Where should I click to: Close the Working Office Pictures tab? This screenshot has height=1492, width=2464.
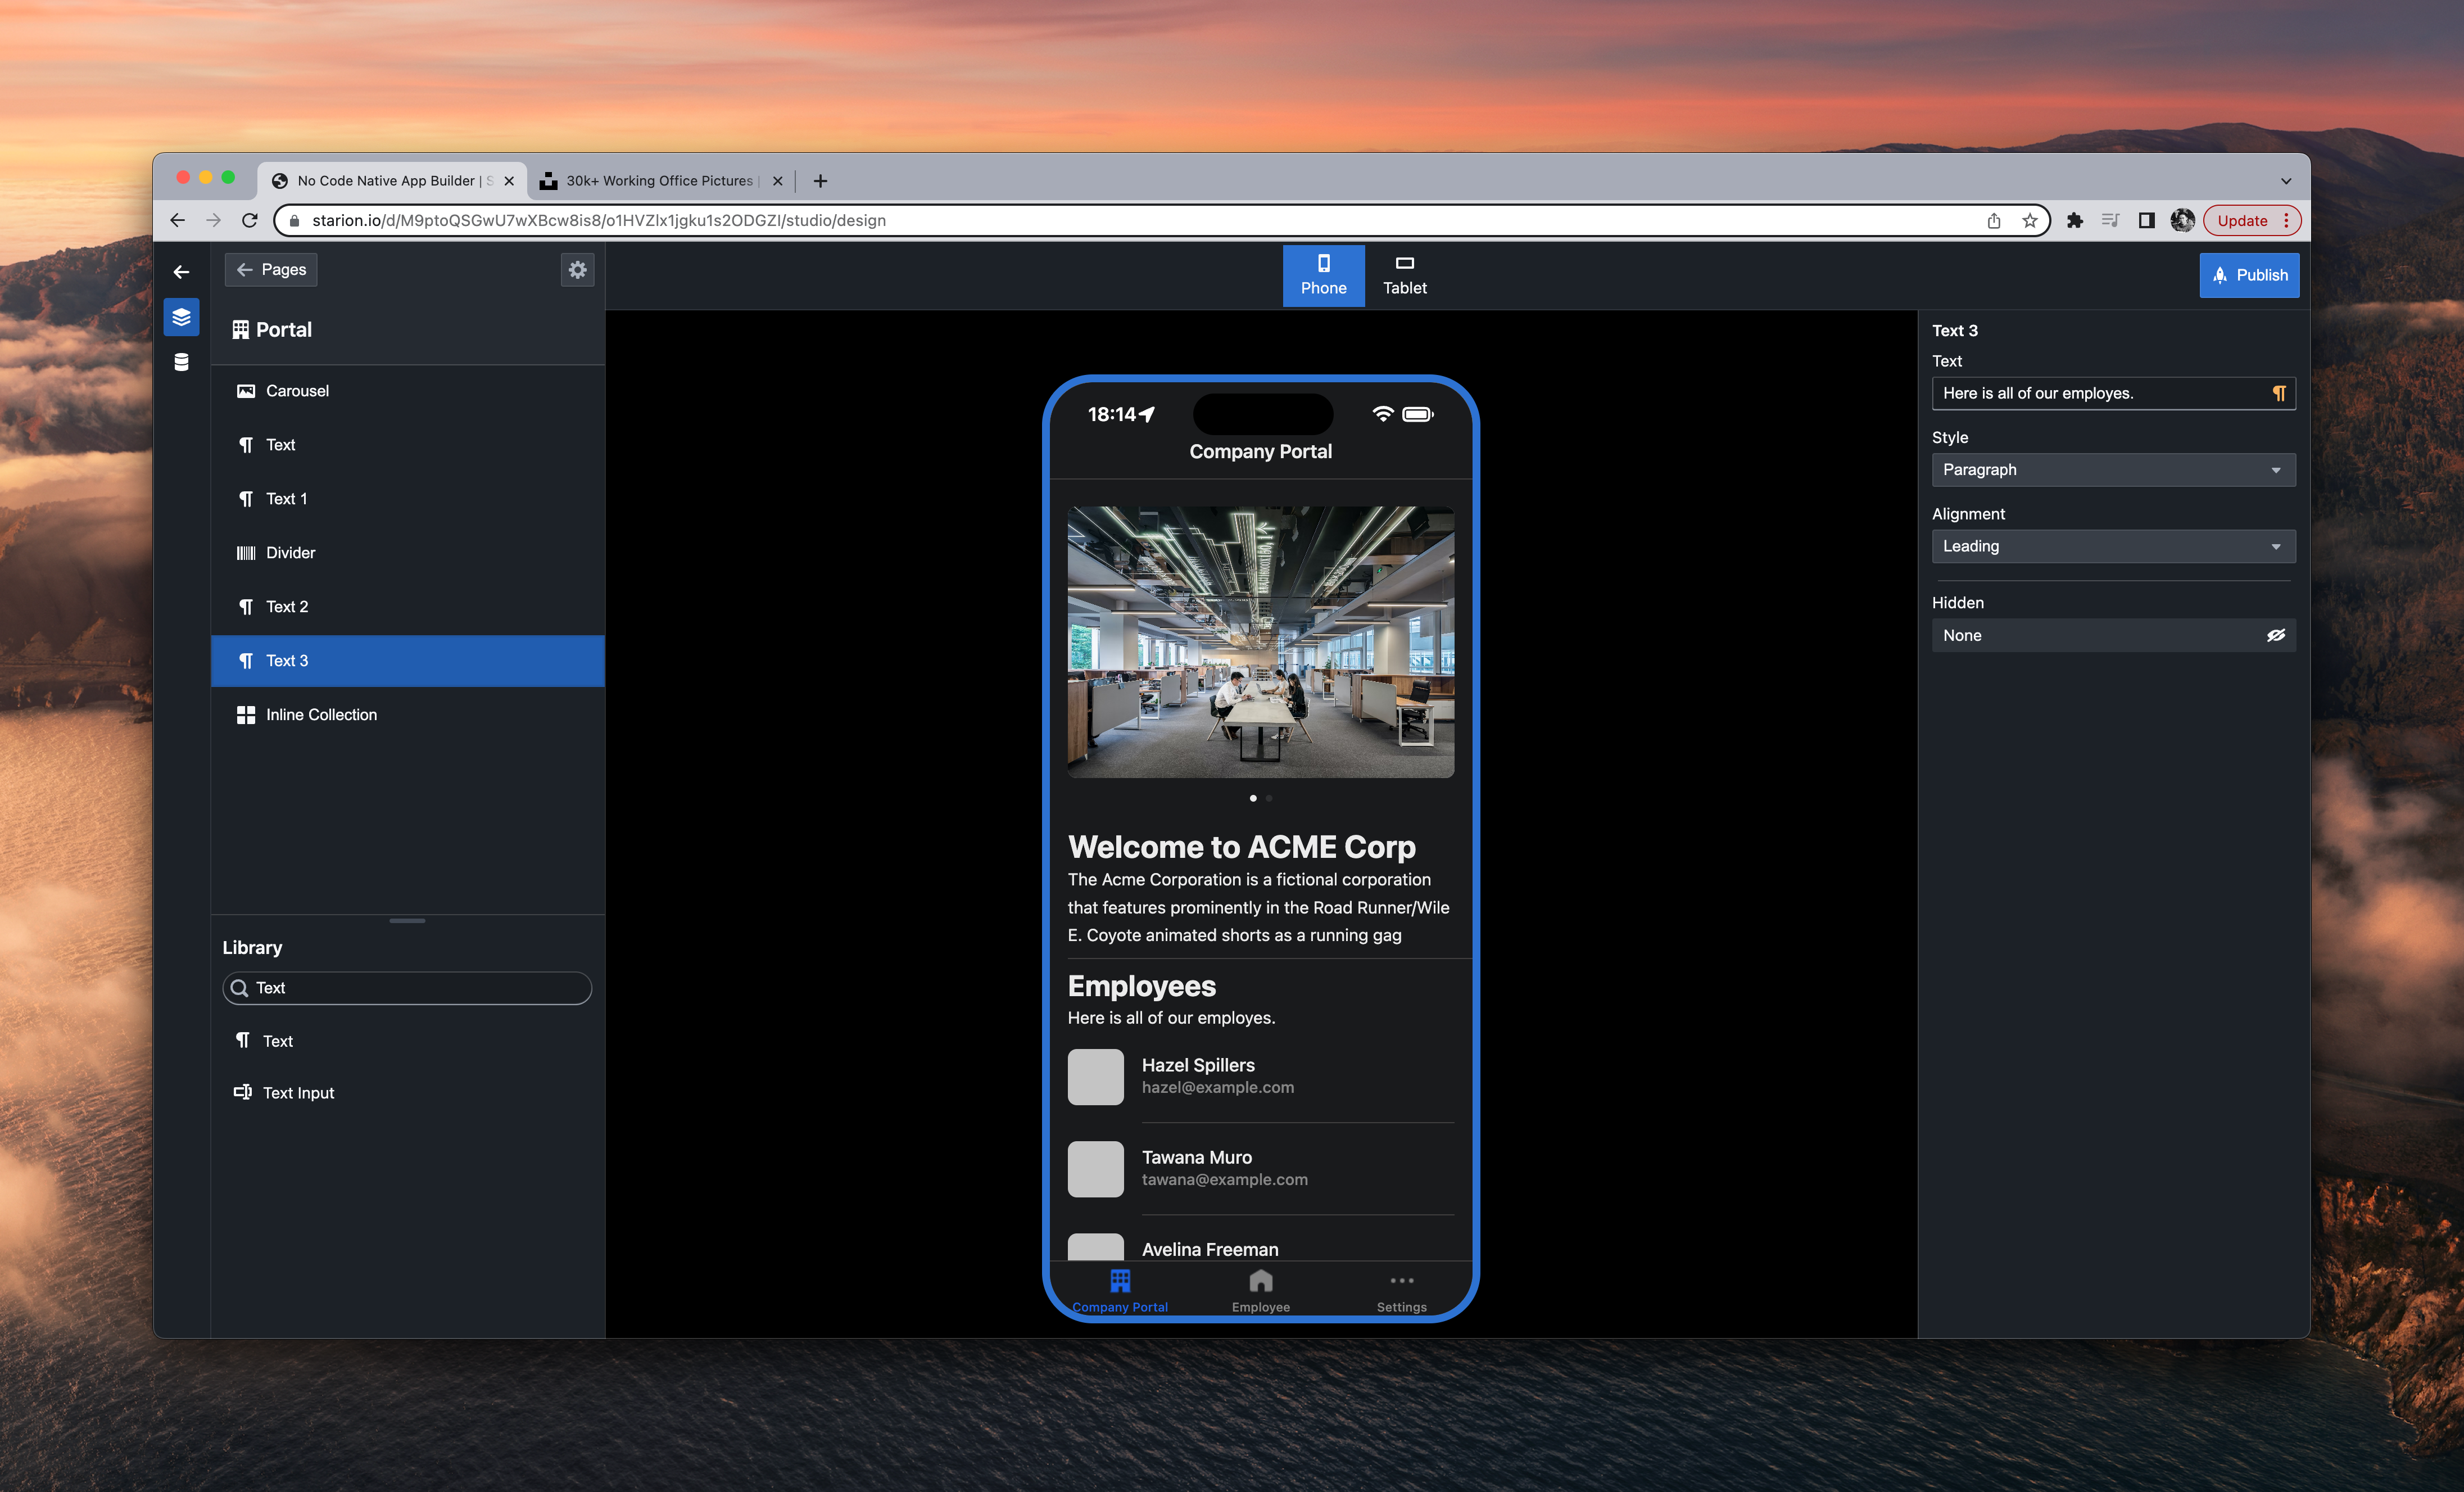(777, 181)
